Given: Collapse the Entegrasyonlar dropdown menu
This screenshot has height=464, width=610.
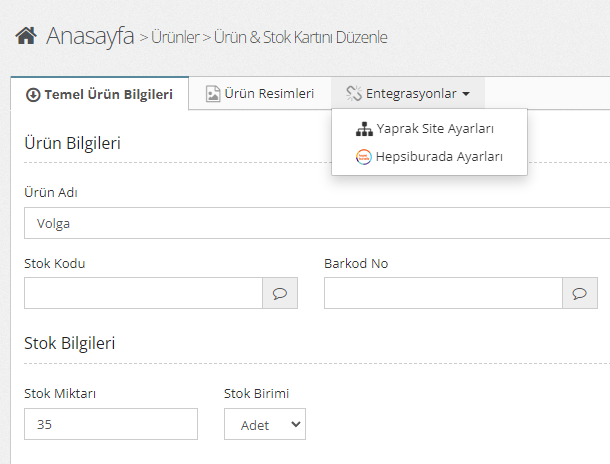Looking at the screenshot, I should point(408,93).
